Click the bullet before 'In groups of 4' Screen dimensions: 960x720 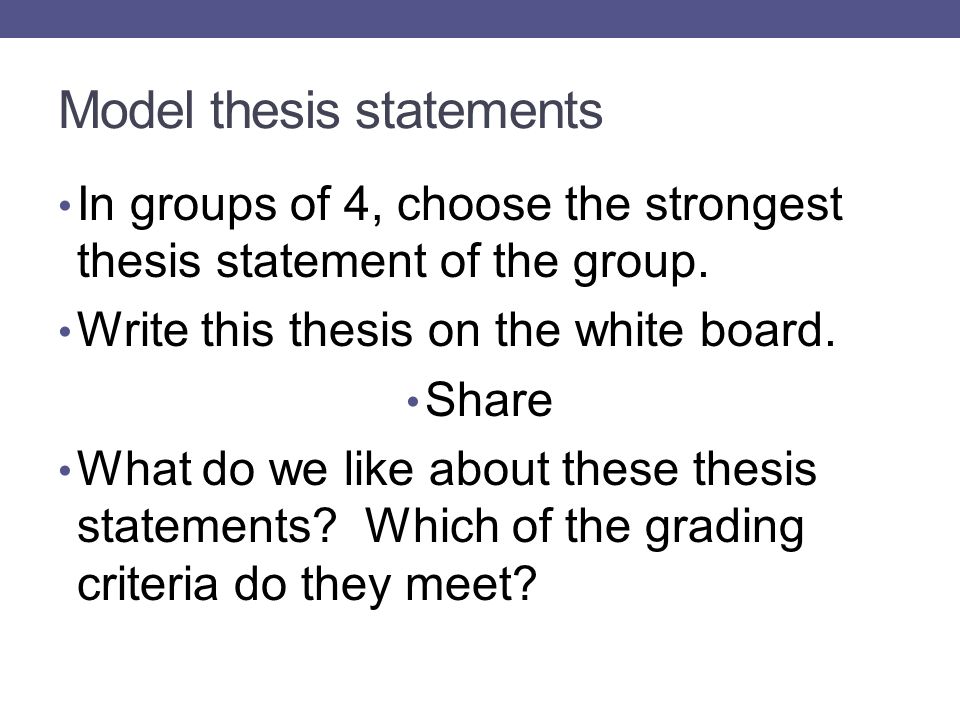pos(66,206)
